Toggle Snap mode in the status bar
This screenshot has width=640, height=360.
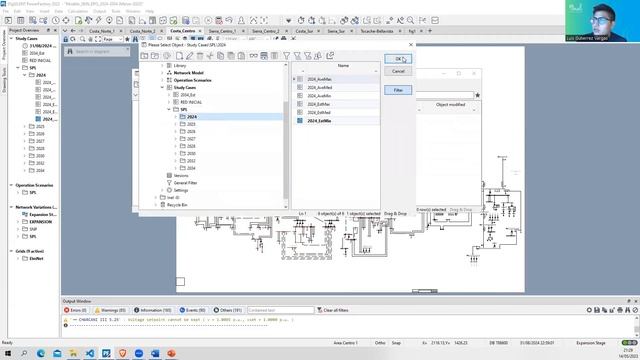396,343
